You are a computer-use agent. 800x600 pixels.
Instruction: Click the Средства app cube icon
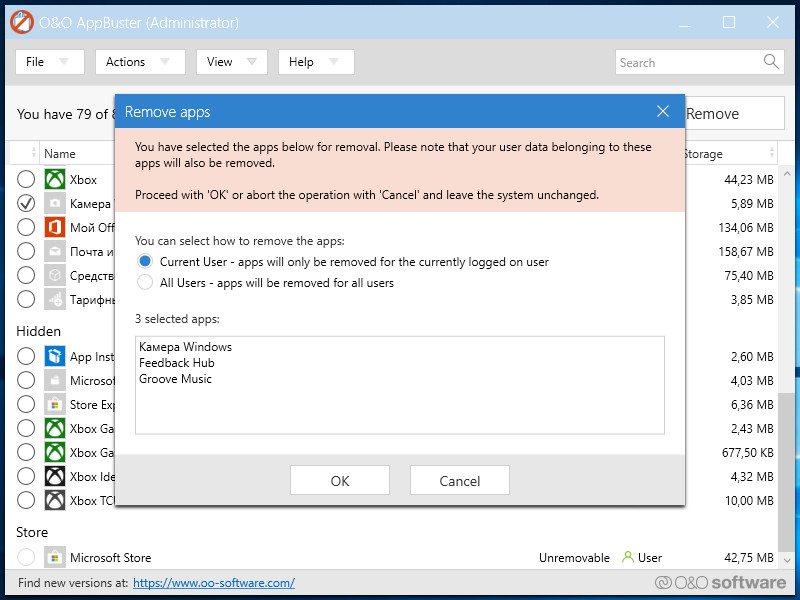click(x=55, y=275)
